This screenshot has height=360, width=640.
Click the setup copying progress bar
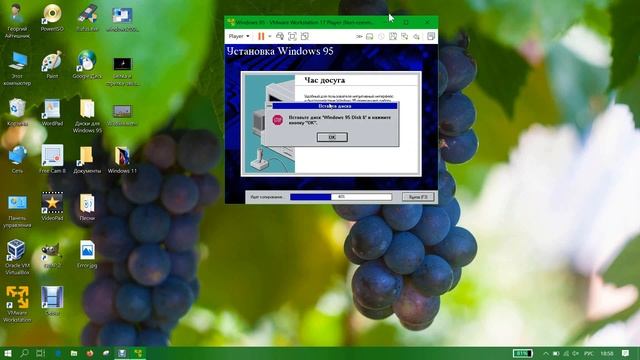[x=341, y=197]
